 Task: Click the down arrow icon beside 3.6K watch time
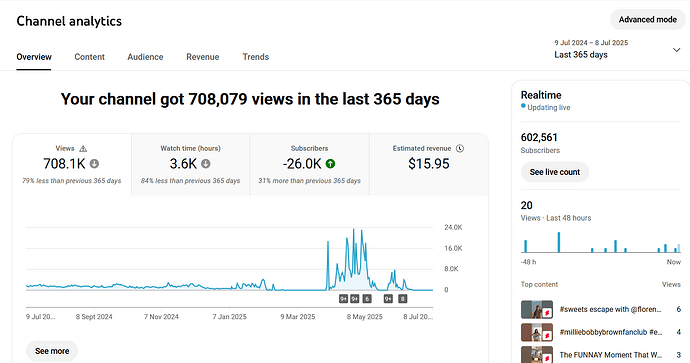(x=206, y=164)
